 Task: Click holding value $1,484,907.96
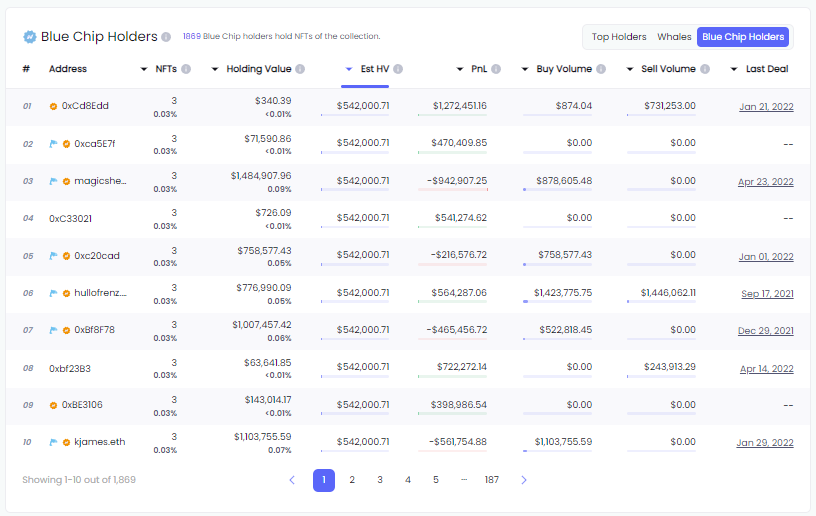pyautogui.click(x=261, y=176)
